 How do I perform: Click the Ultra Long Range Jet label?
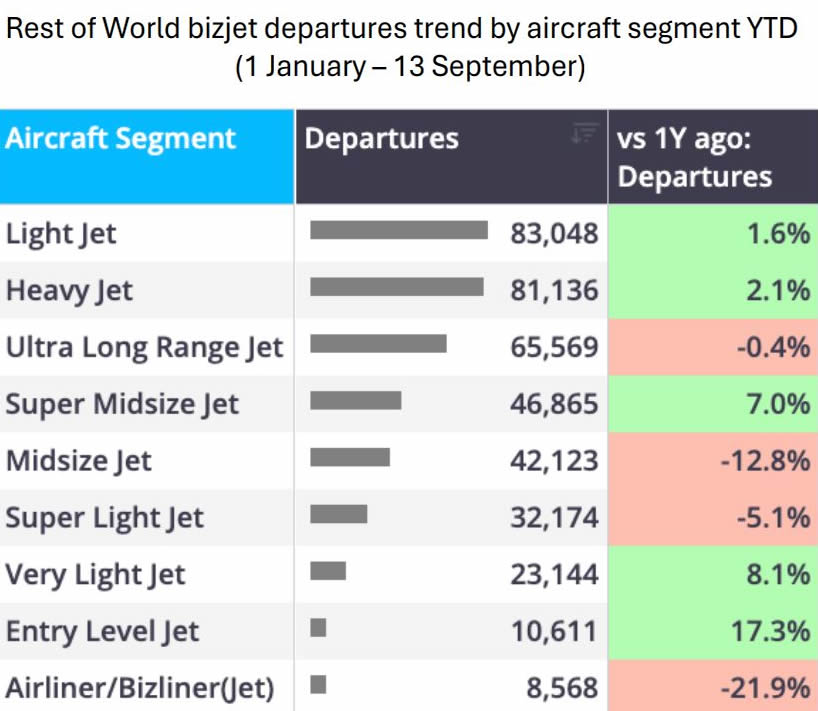coord(144,347)
